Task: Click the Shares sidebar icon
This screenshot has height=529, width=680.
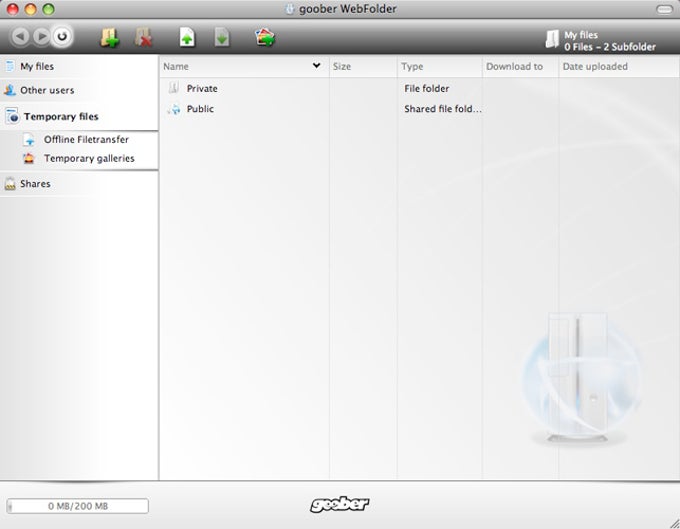Action: pos(10,183)
